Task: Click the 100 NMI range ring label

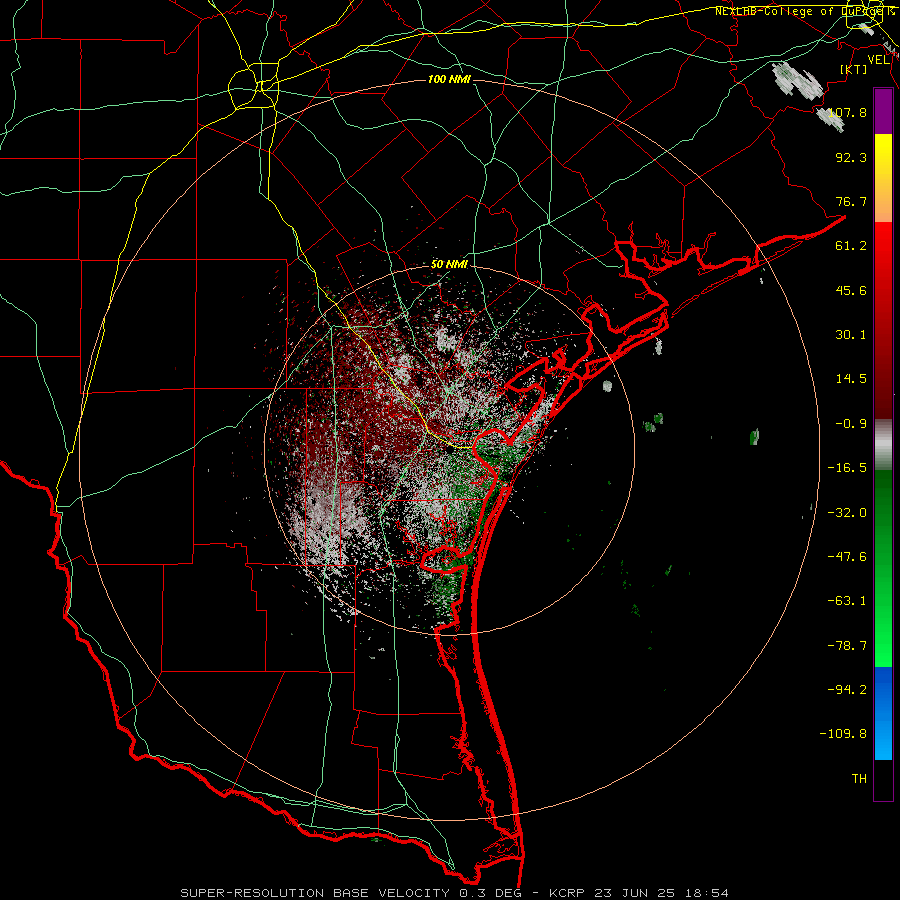Action: 449,79
